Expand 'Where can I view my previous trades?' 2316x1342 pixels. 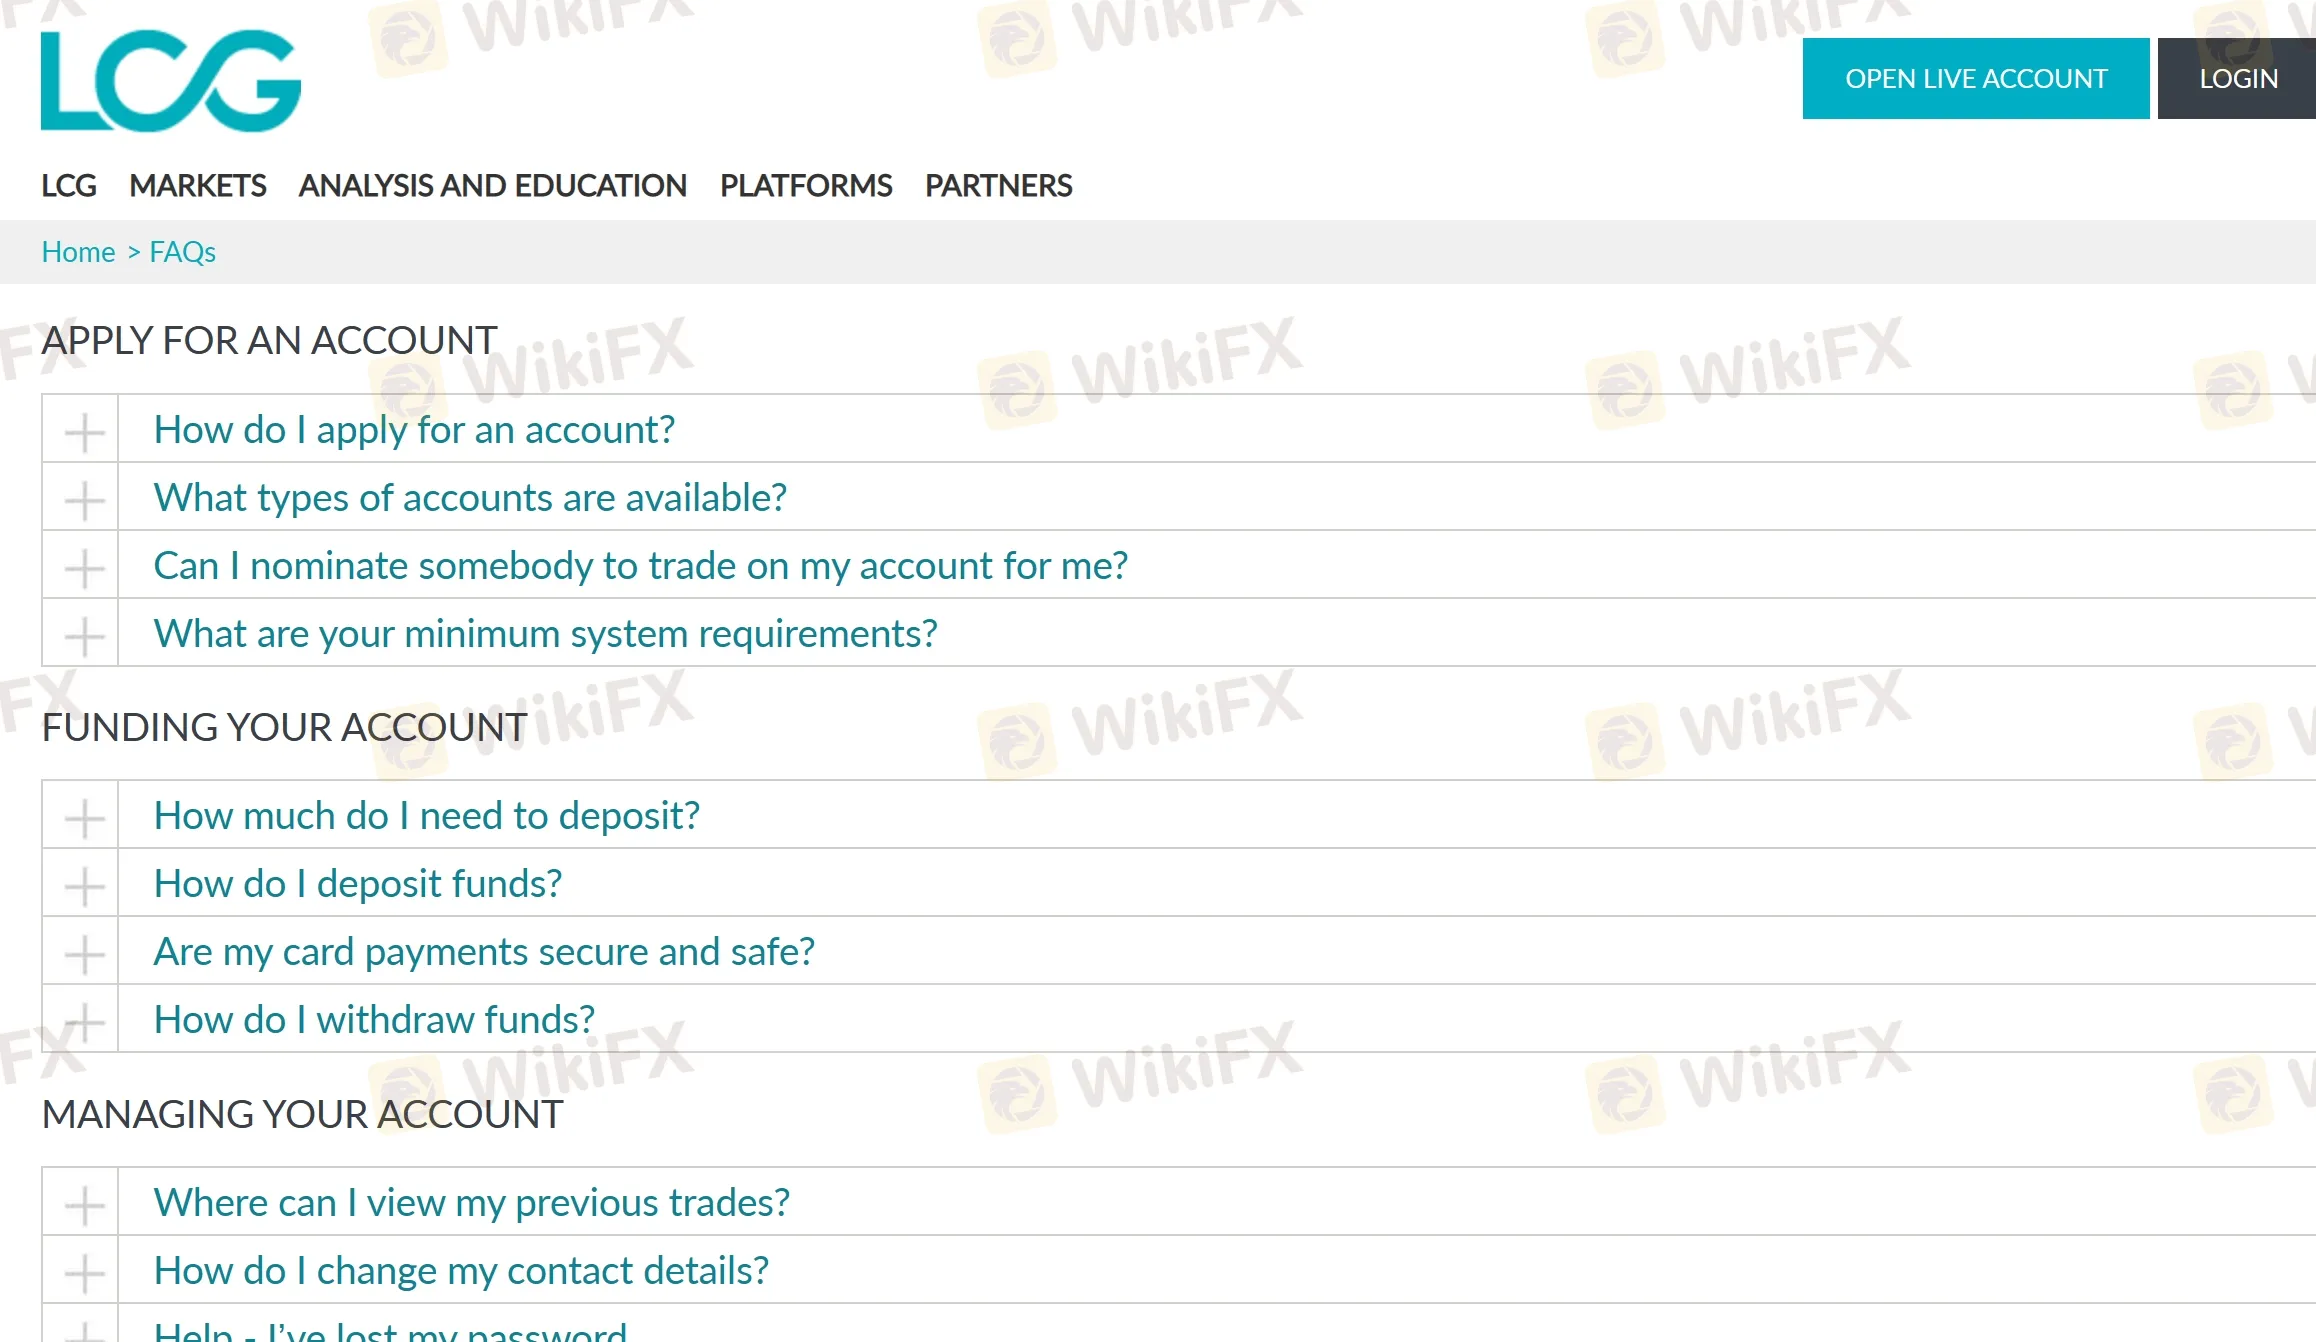pyautogui.click(x=472, y=1203)
